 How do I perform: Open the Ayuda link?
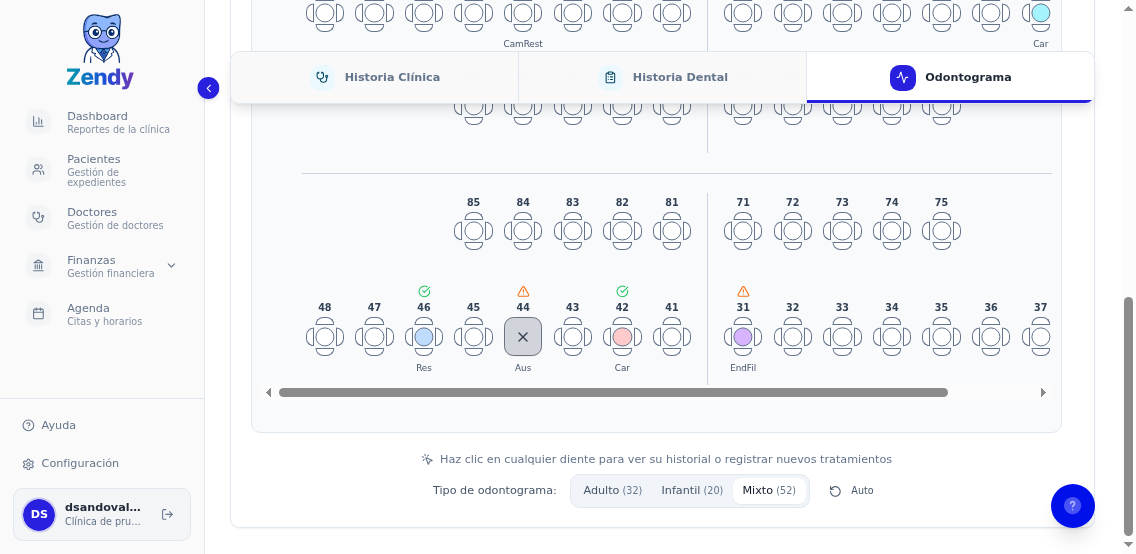click(x=49, y=425)
